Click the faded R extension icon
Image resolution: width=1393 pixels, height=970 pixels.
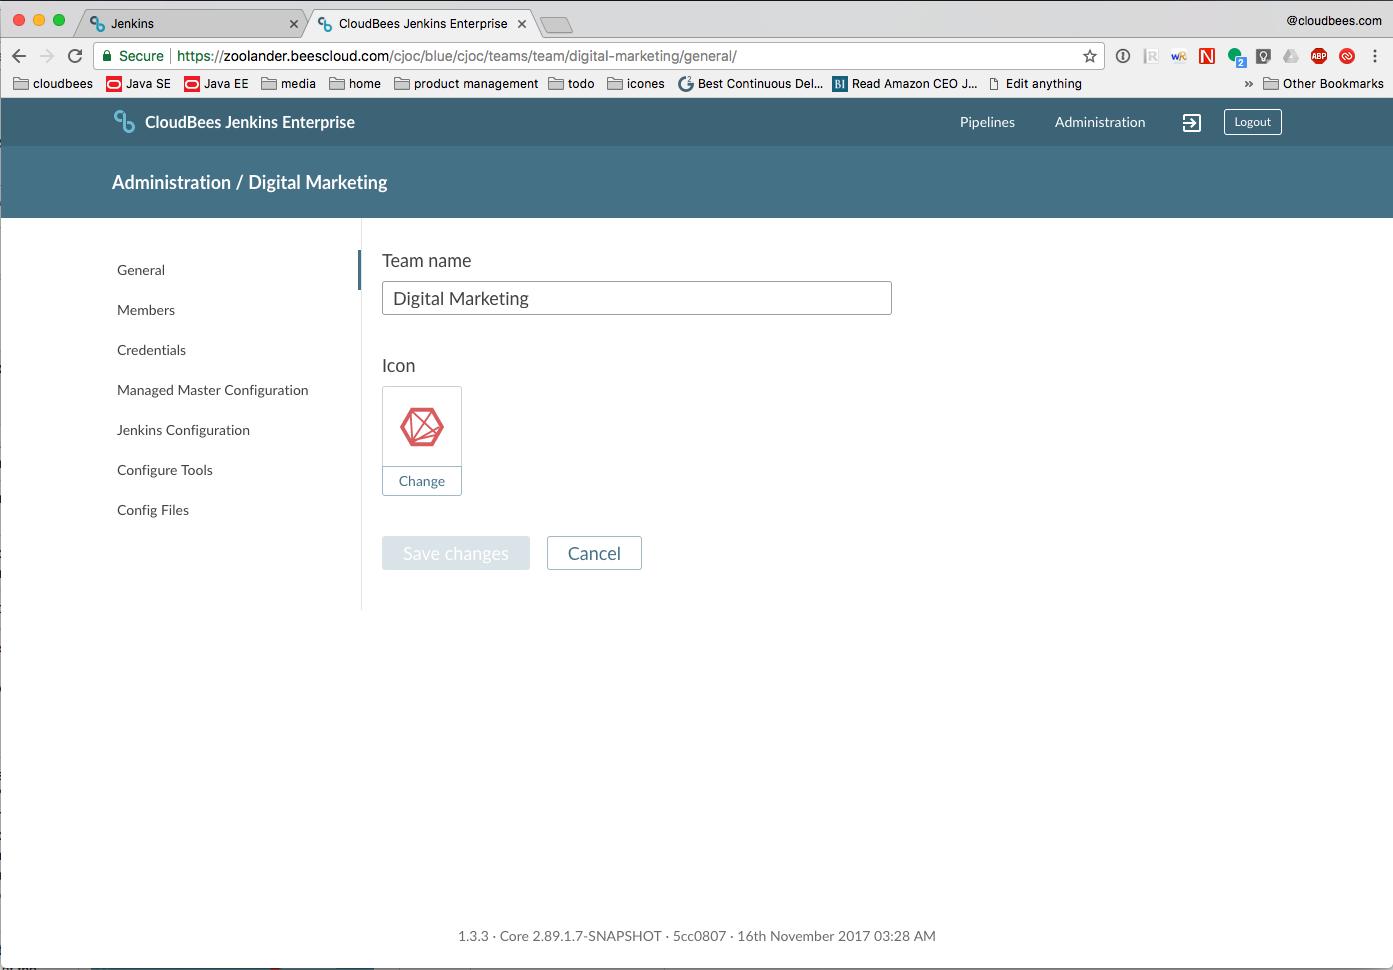coord(1151,56)
